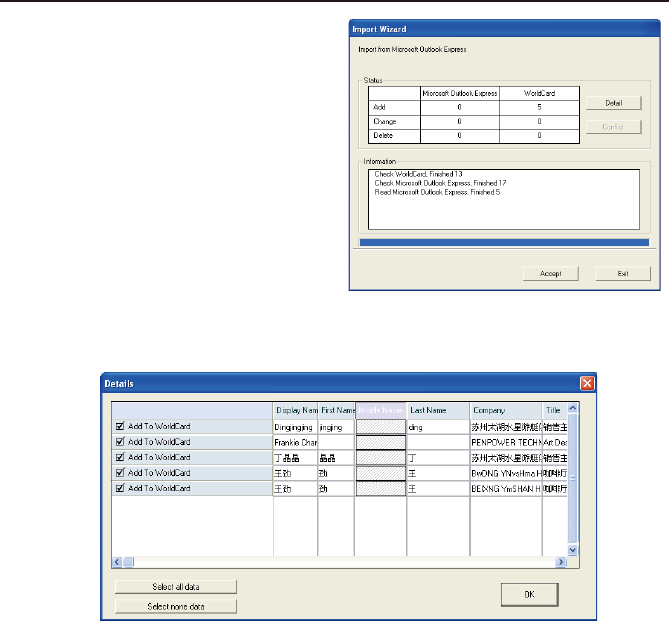Screen dimensions: 669x621
Task: Select the highlighted Middle Name column header
Action: 381,410
